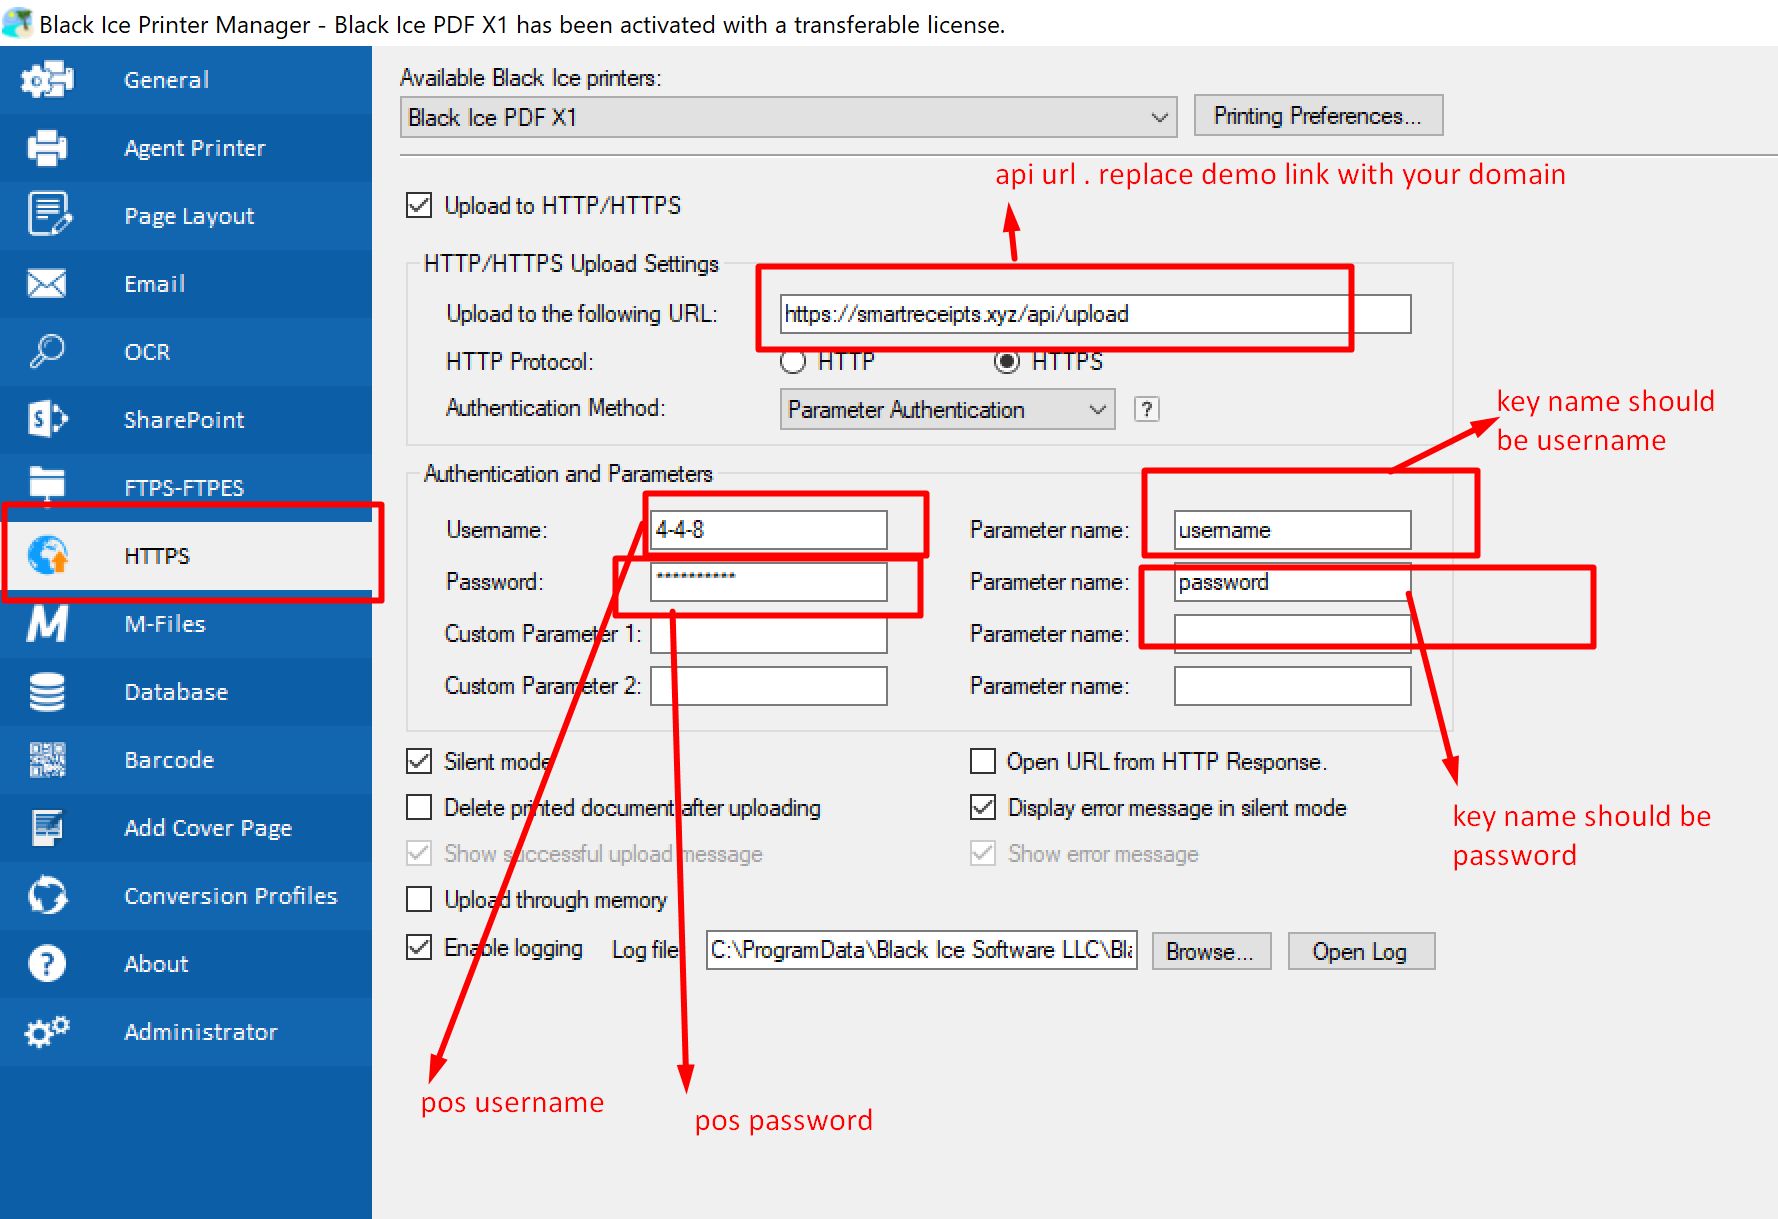This screenshot has height=1219, width=1778.
Task: Click the Email envelope icon
Action: click(47, 284)
